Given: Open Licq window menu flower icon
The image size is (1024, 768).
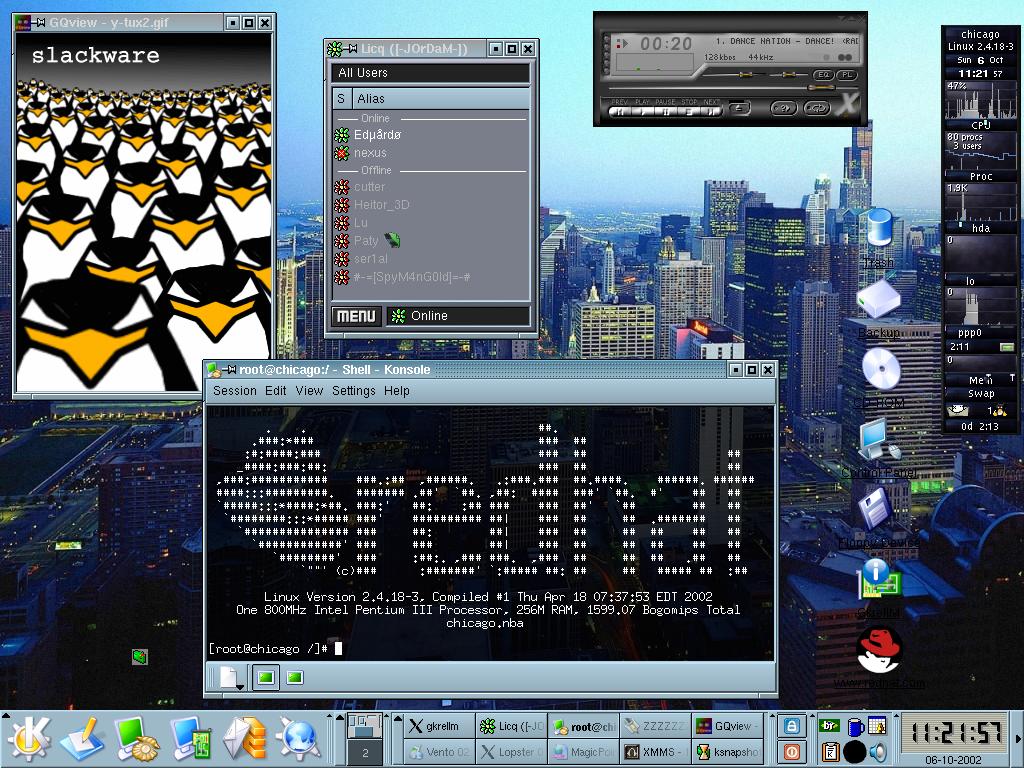Looking at the screenshot, I should (335, 48).
